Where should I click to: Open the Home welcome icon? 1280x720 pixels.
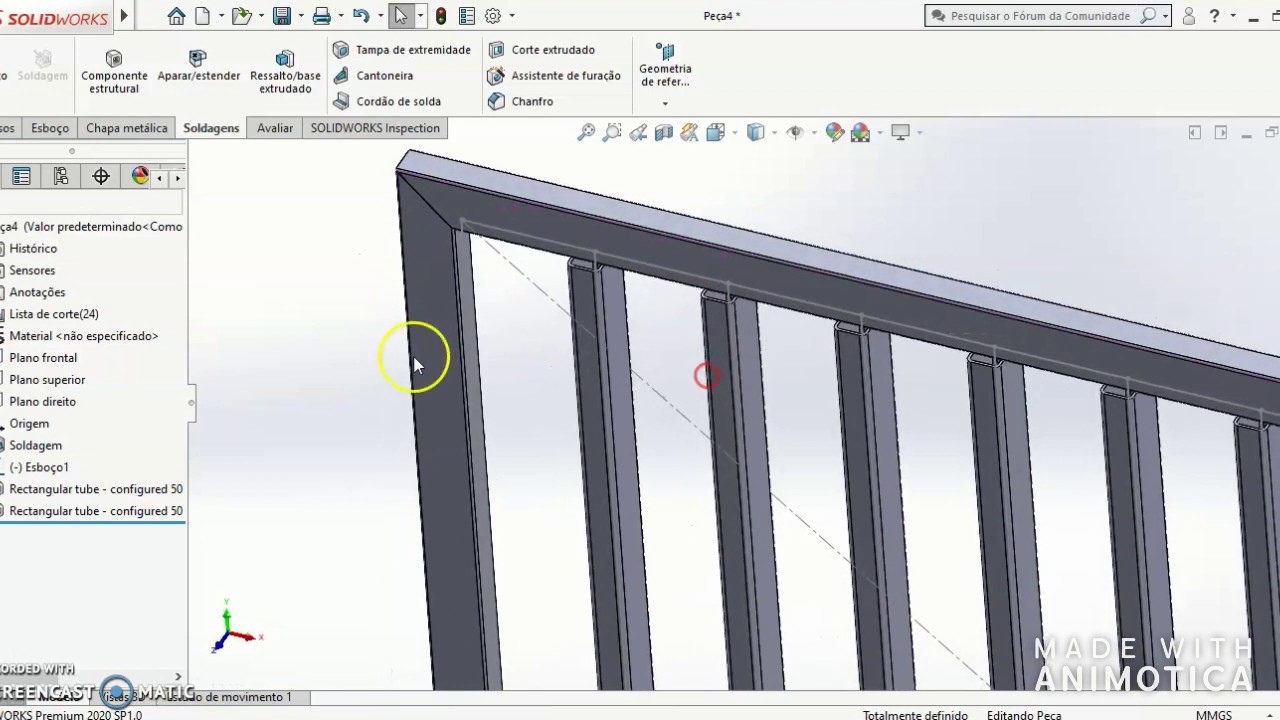(x=176, y=16)
